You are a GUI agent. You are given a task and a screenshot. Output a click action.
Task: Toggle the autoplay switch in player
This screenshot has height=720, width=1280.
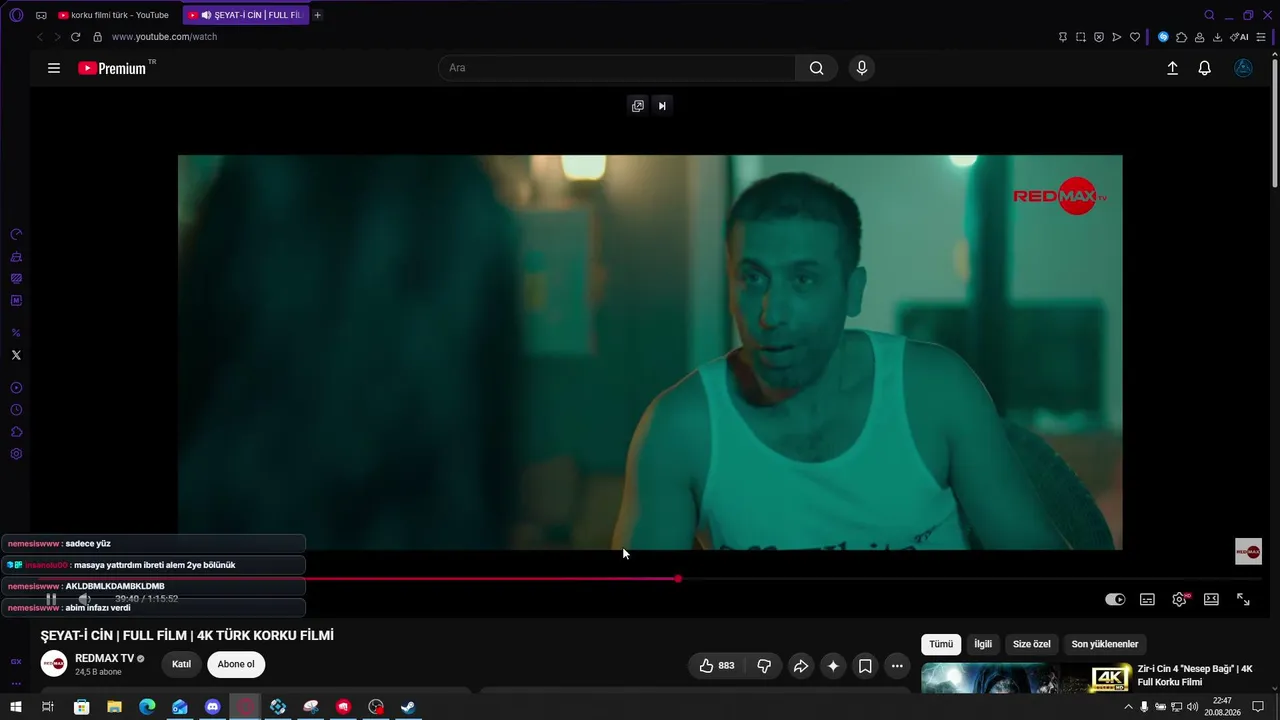[1115, 599]
